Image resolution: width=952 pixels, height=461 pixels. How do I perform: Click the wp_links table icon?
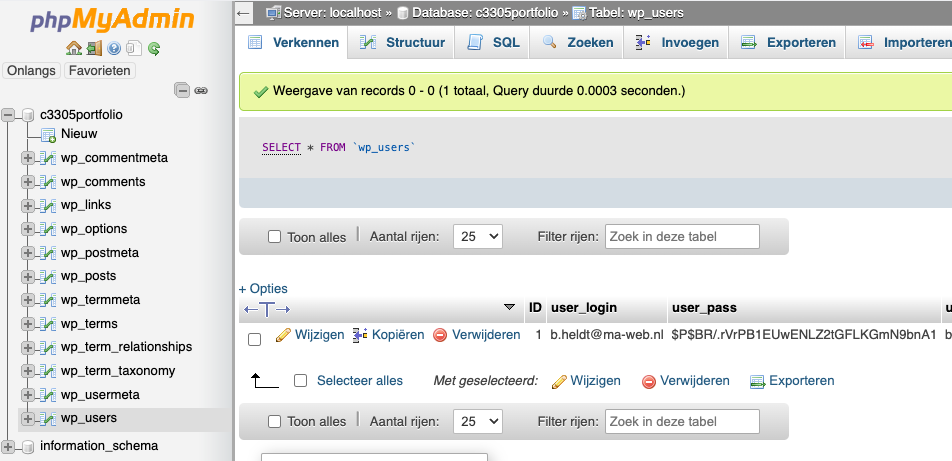point(48,205)
